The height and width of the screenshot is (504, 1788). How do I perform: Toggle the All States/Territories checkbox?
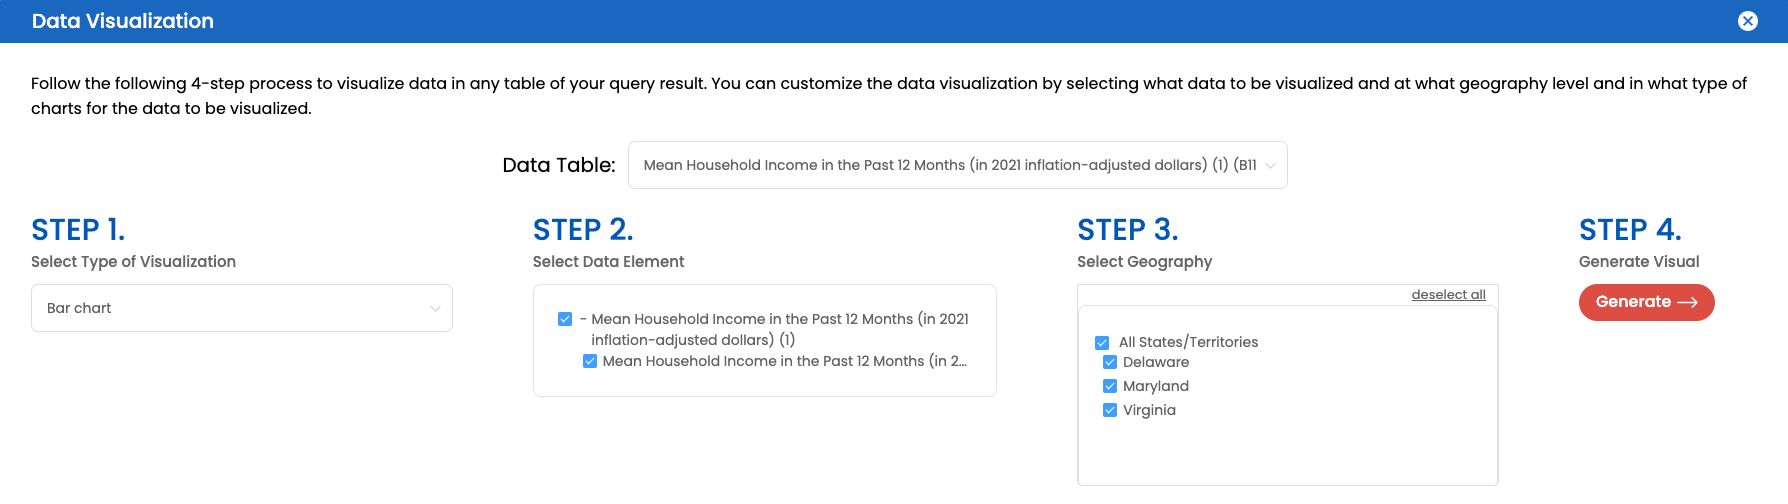1102,342
